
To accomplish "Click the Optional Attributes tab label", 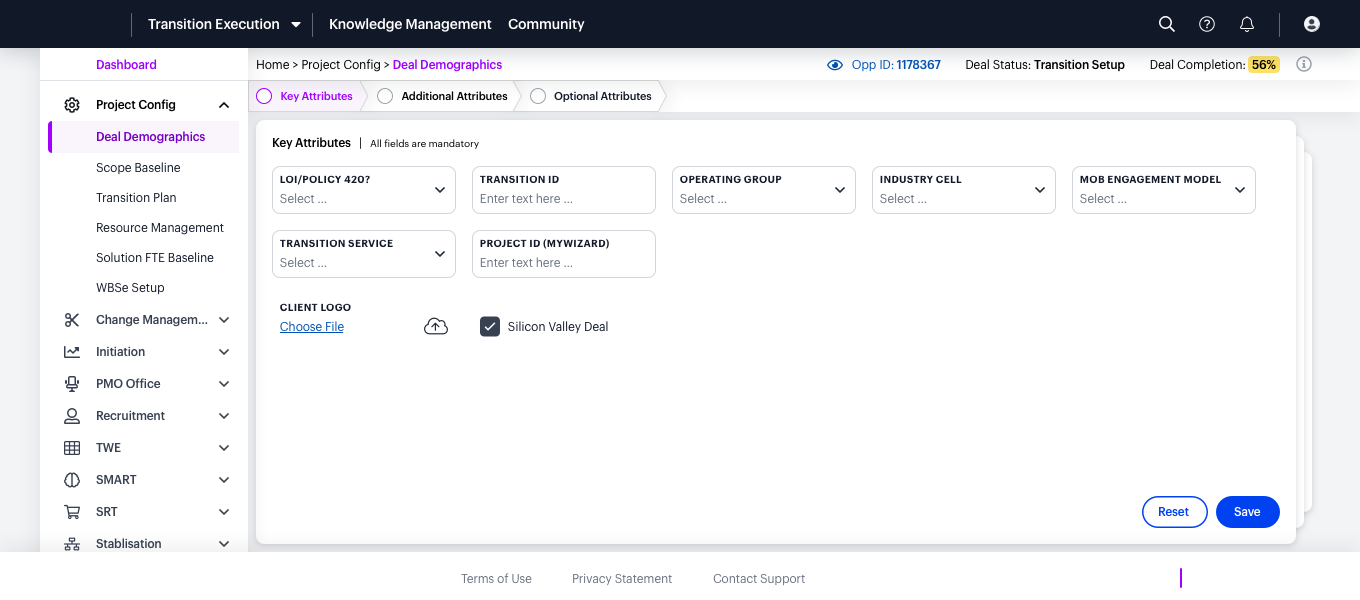I will [x=603, y=96].
